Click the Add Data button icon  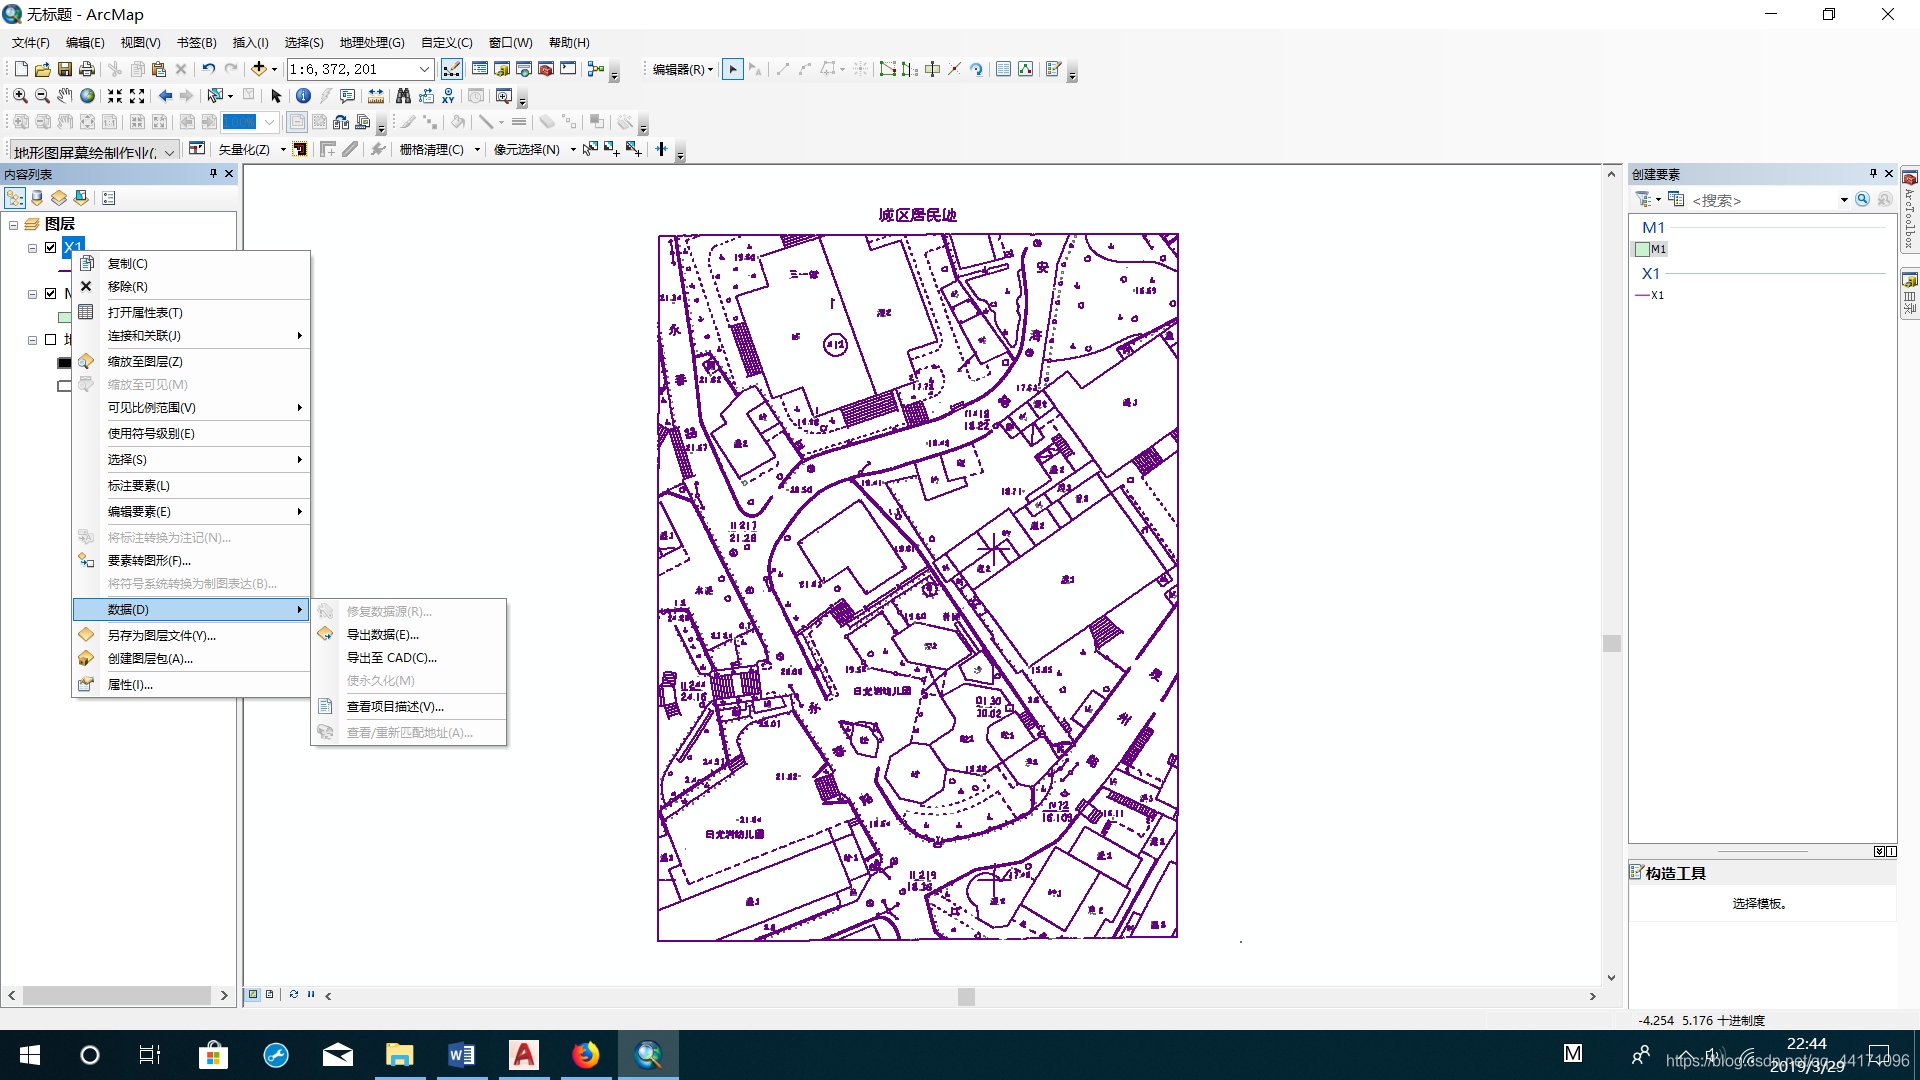tap(259, 69)
